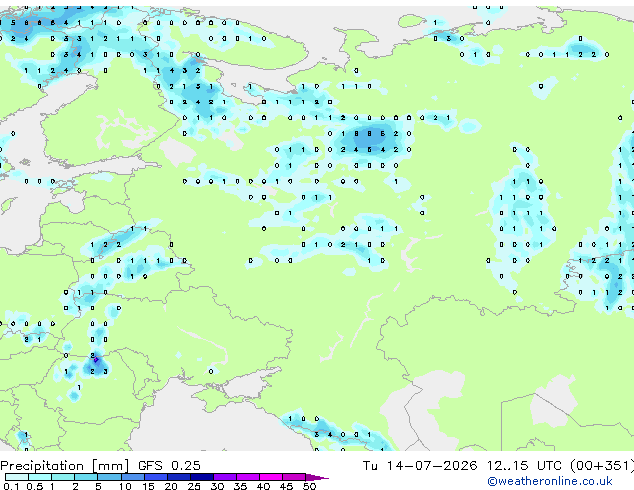Click the 30–35 mm purple swatch

225,477
